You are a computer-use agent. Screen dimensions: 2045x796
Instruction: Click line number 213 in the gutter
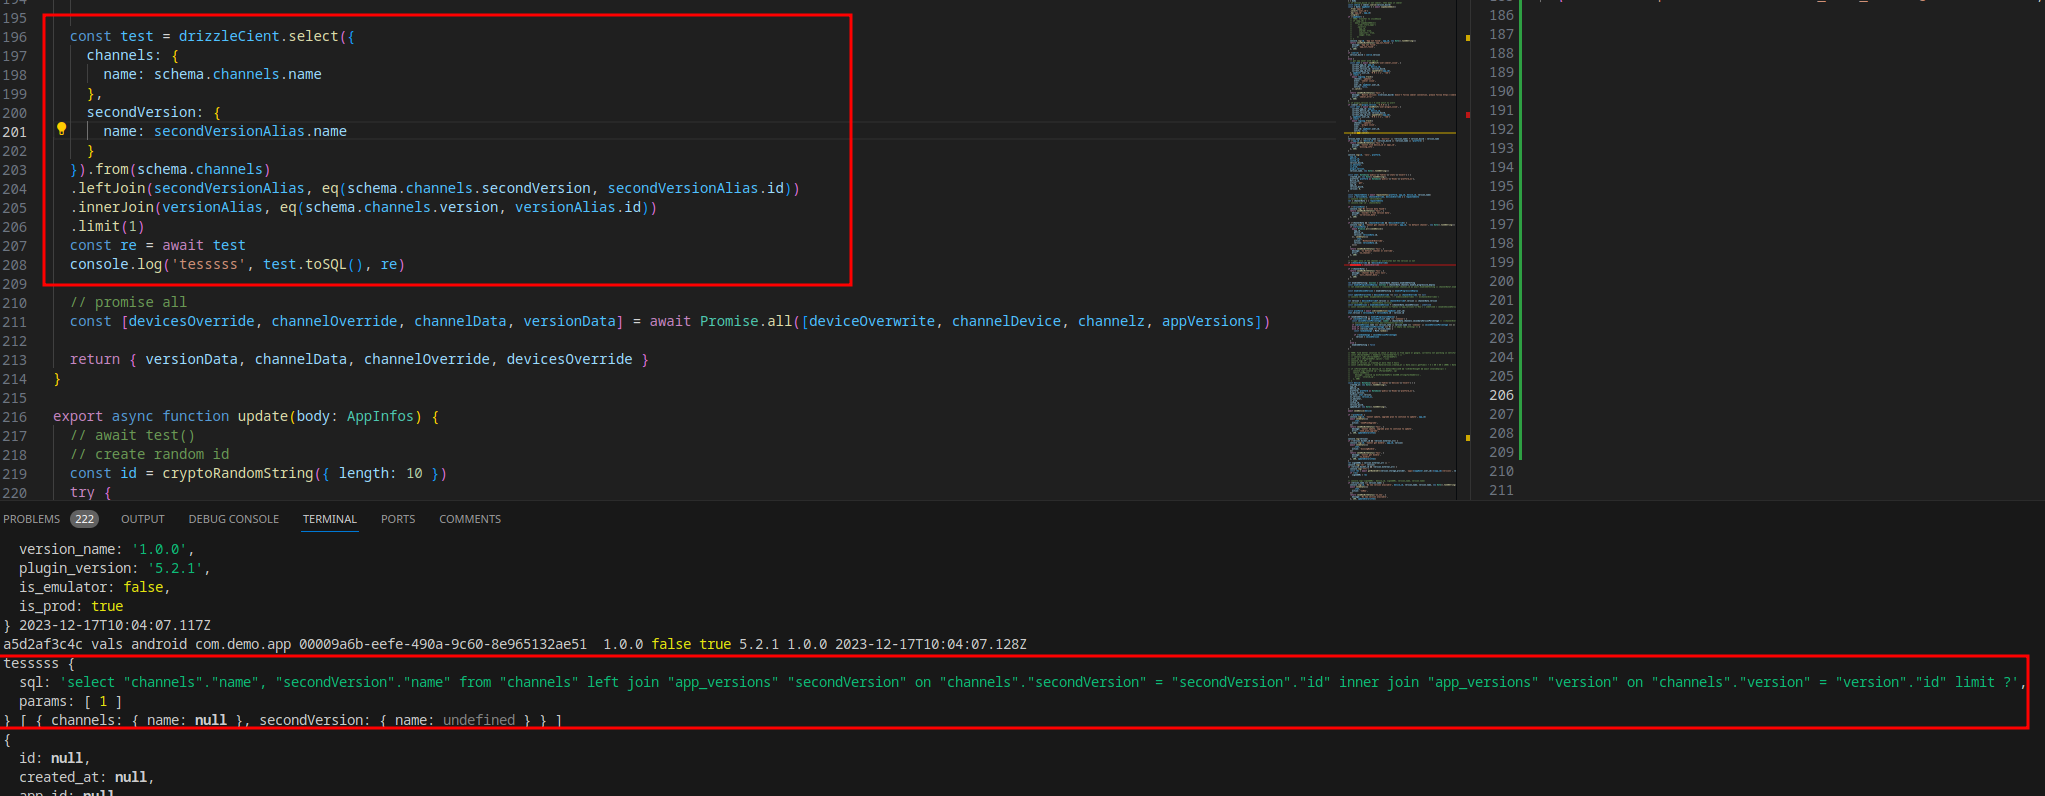[15, 360]
